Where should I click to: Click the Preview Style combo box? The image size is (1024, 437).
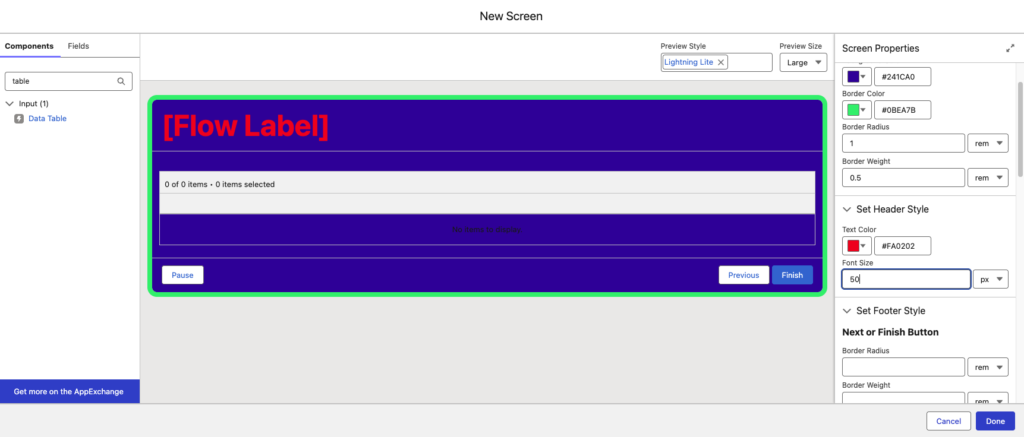click(716, 63)
